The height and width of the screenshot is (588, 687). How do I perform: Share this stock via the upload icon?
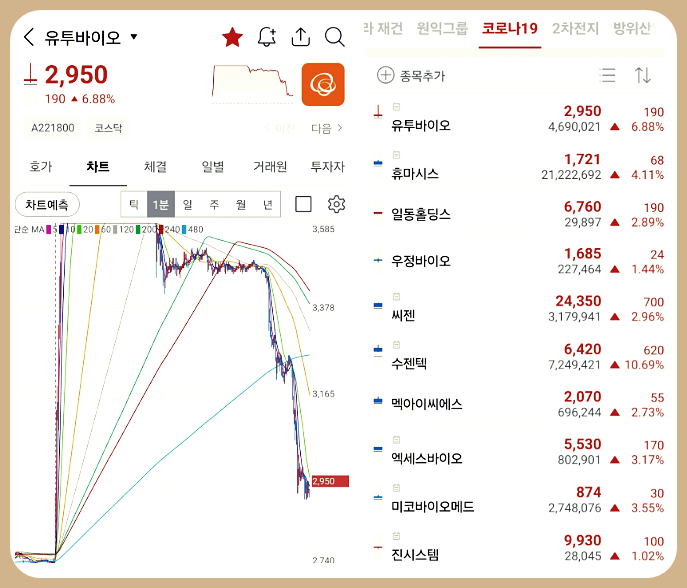click(301, 37)
